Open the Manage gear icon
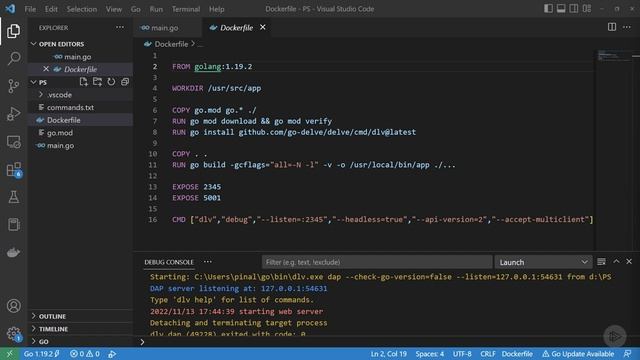 [x=13, y=333]
